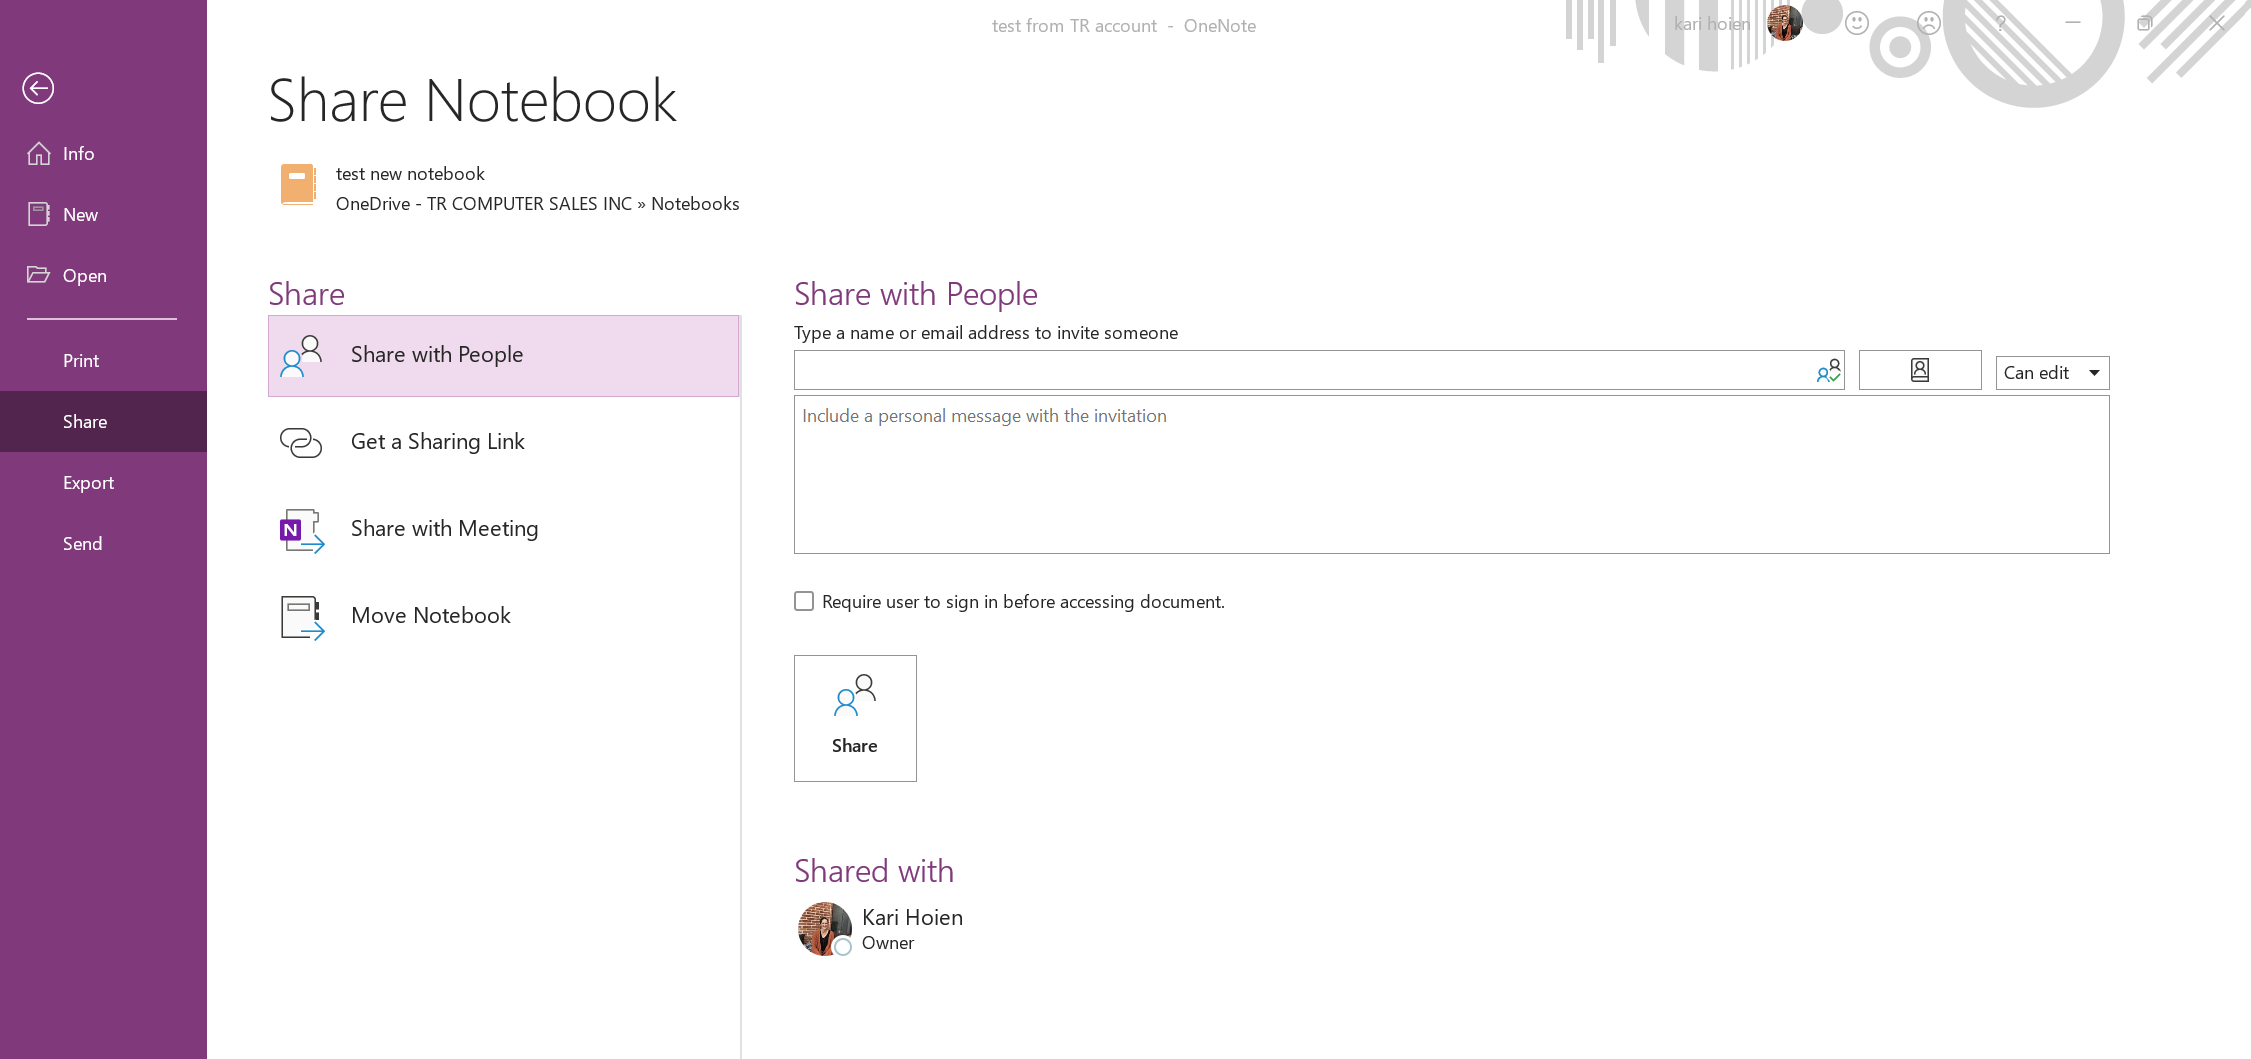This screenshot has height=1059, width=2251.
Task: Send a smile feedback
Action: 1857,23
